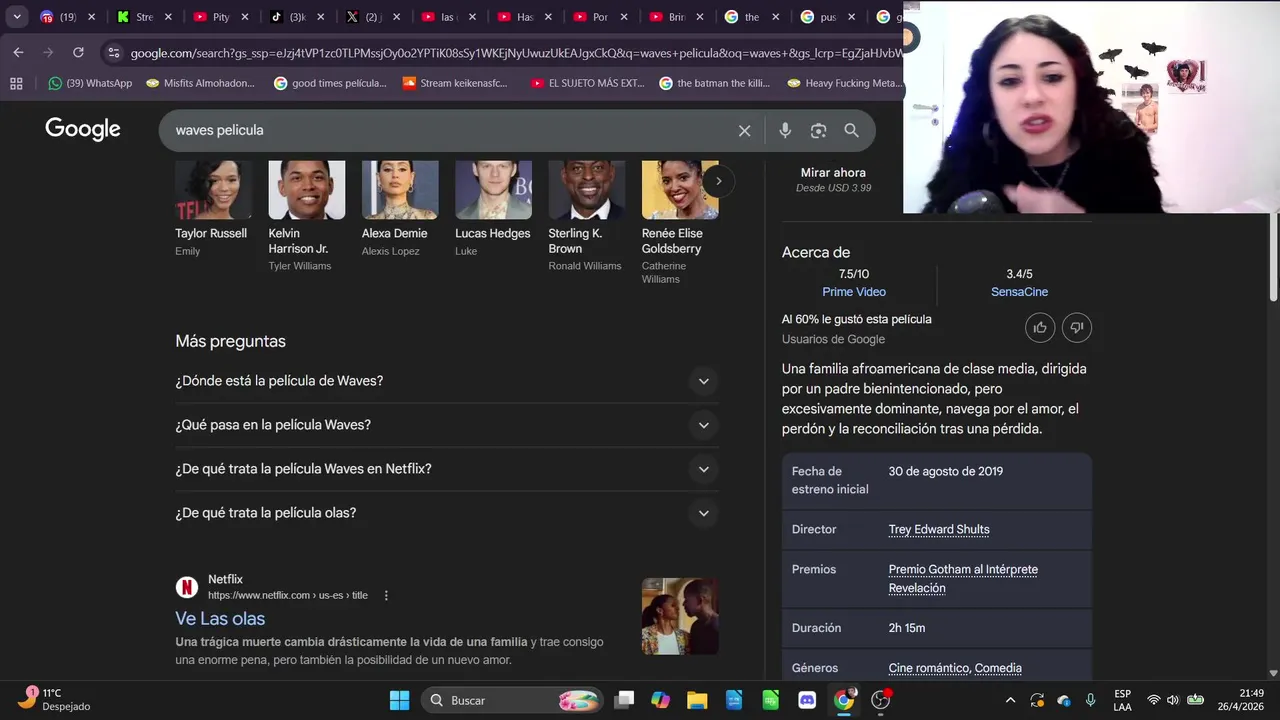Open 'Premio Gotham al Intérprete Revelación' link
1280x720 pixels.
coord(963,578)
